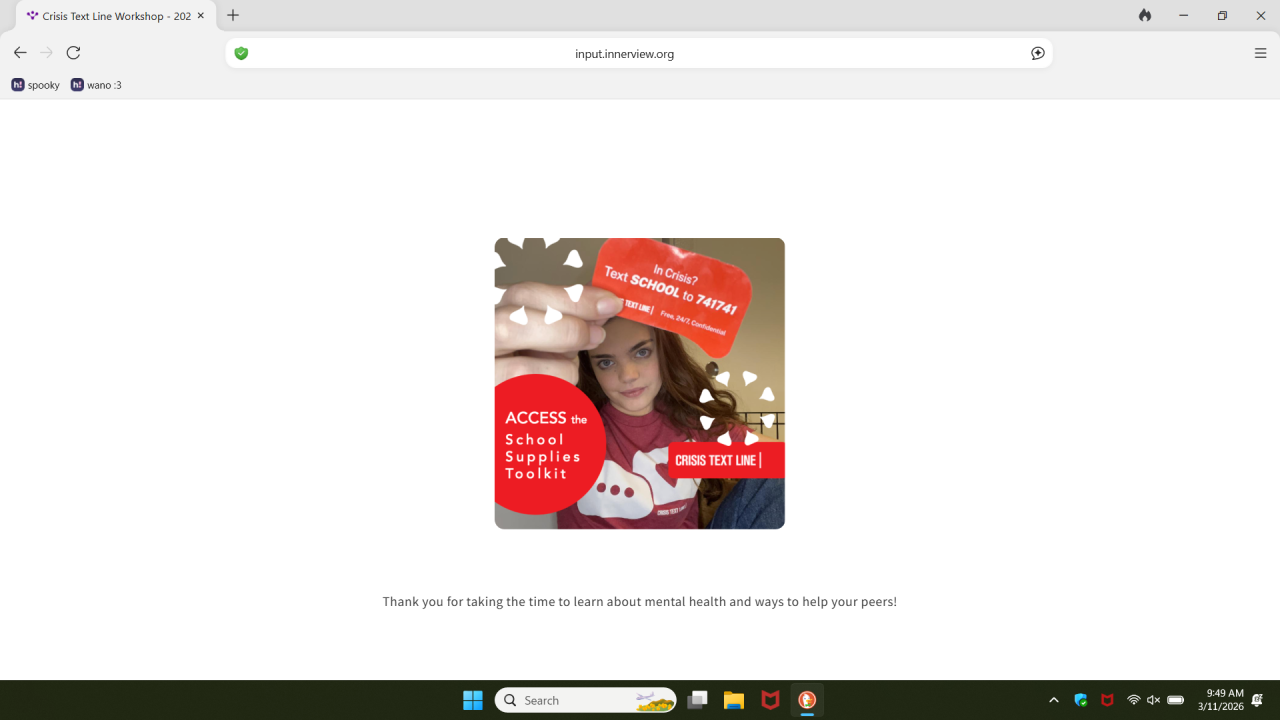Open the browser hamburger menu
This screenshot has height=720, width=1280.
tap(1260, 53)
